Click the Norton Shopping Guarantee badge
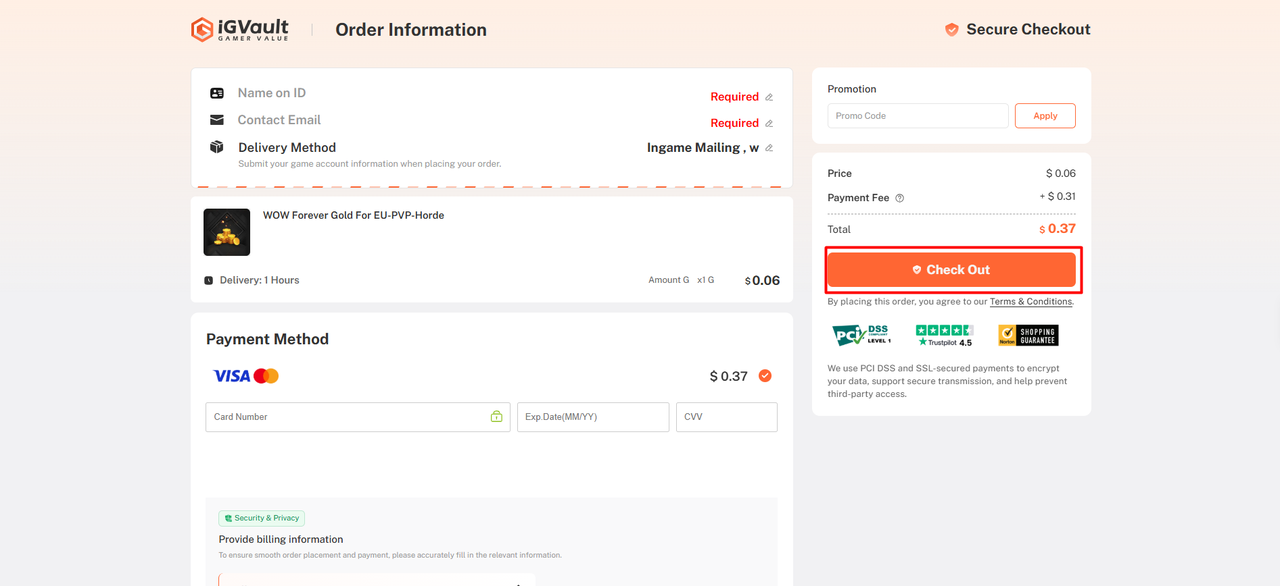Image resolution: width=1280 pixels, height=586 pixels. tap(1028, 335)
